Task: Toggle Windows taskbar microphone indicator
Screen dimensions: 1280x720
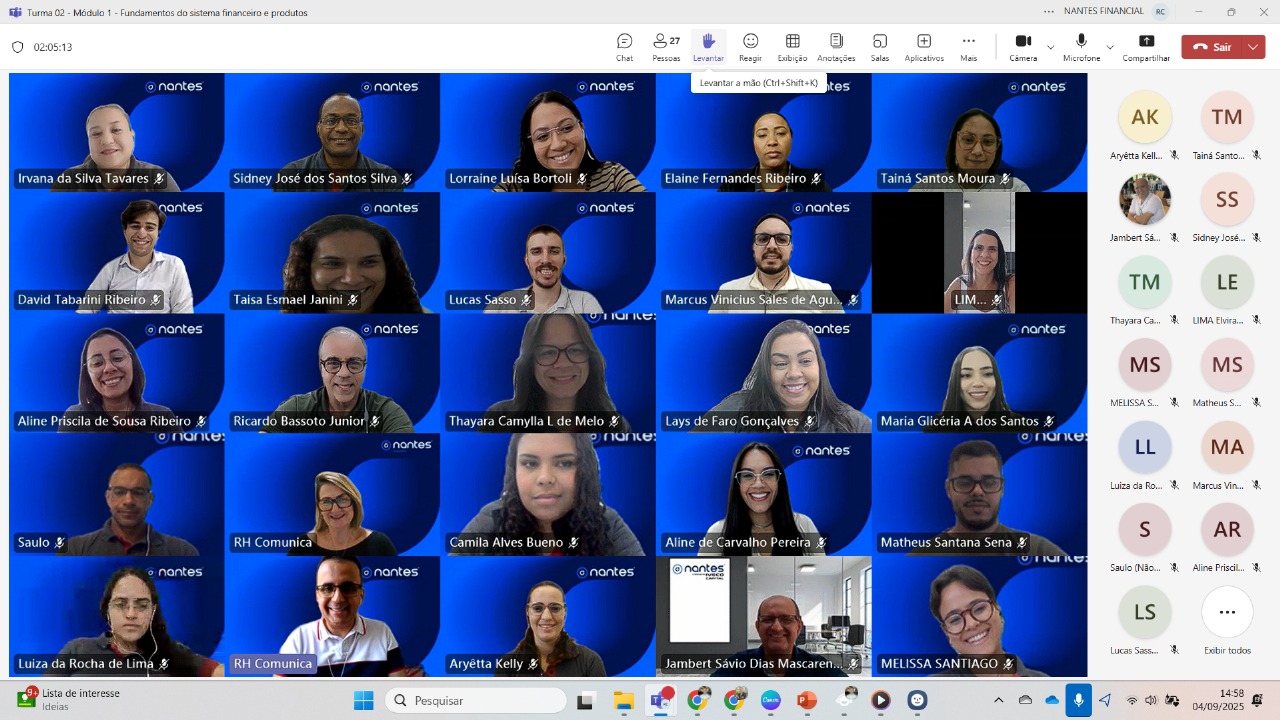Action: (x=1078, y=700)
